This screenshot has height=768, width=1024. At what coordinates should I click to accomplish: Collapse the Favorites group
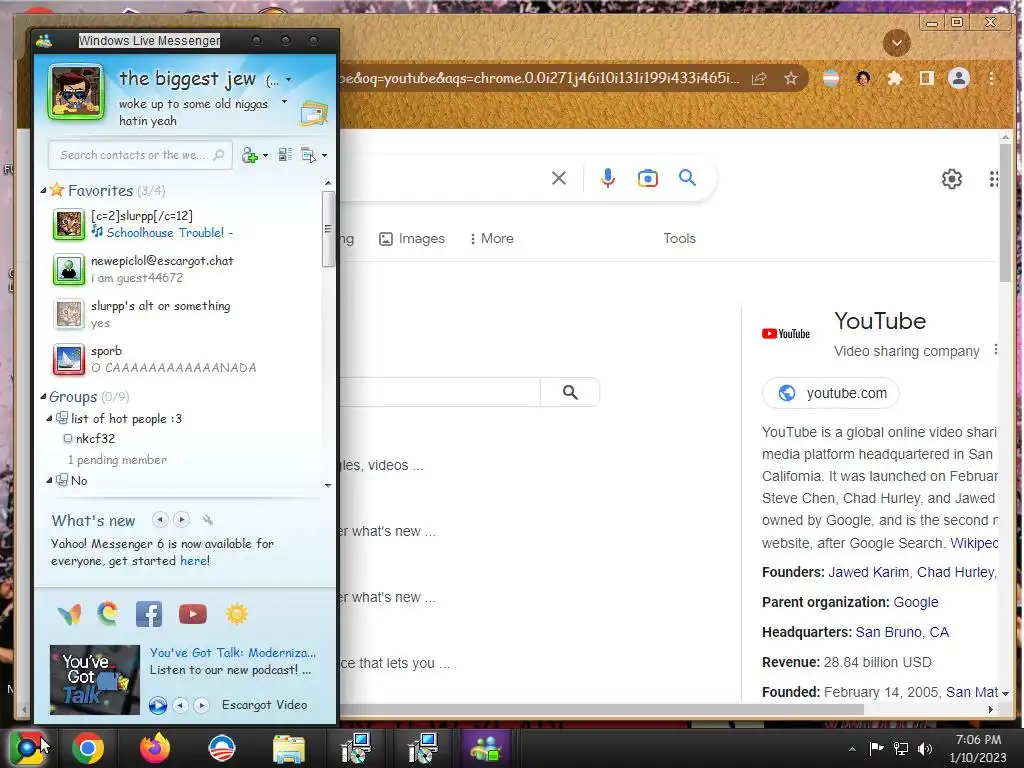(43, 191)
